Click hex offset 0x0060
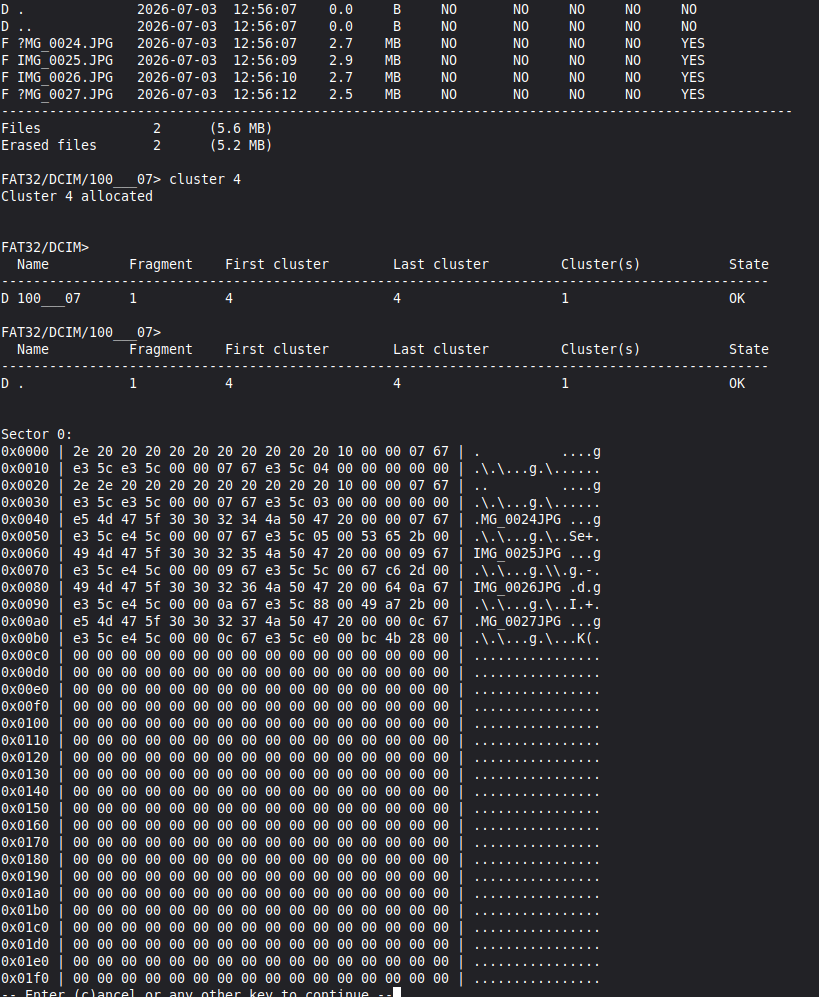The image size is (819, 997). click(x=25, y=553)
